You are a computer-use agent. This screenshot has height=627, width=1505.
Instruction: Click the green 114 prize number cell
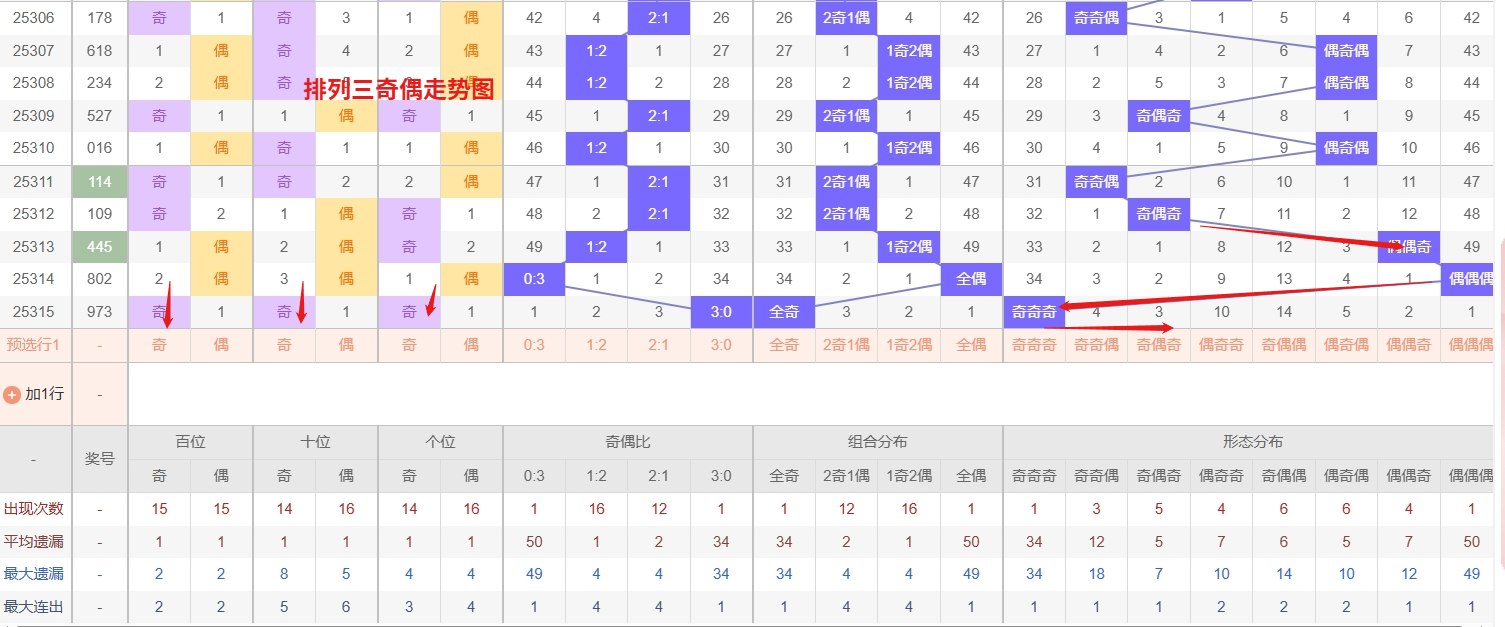tap(100, 182)
